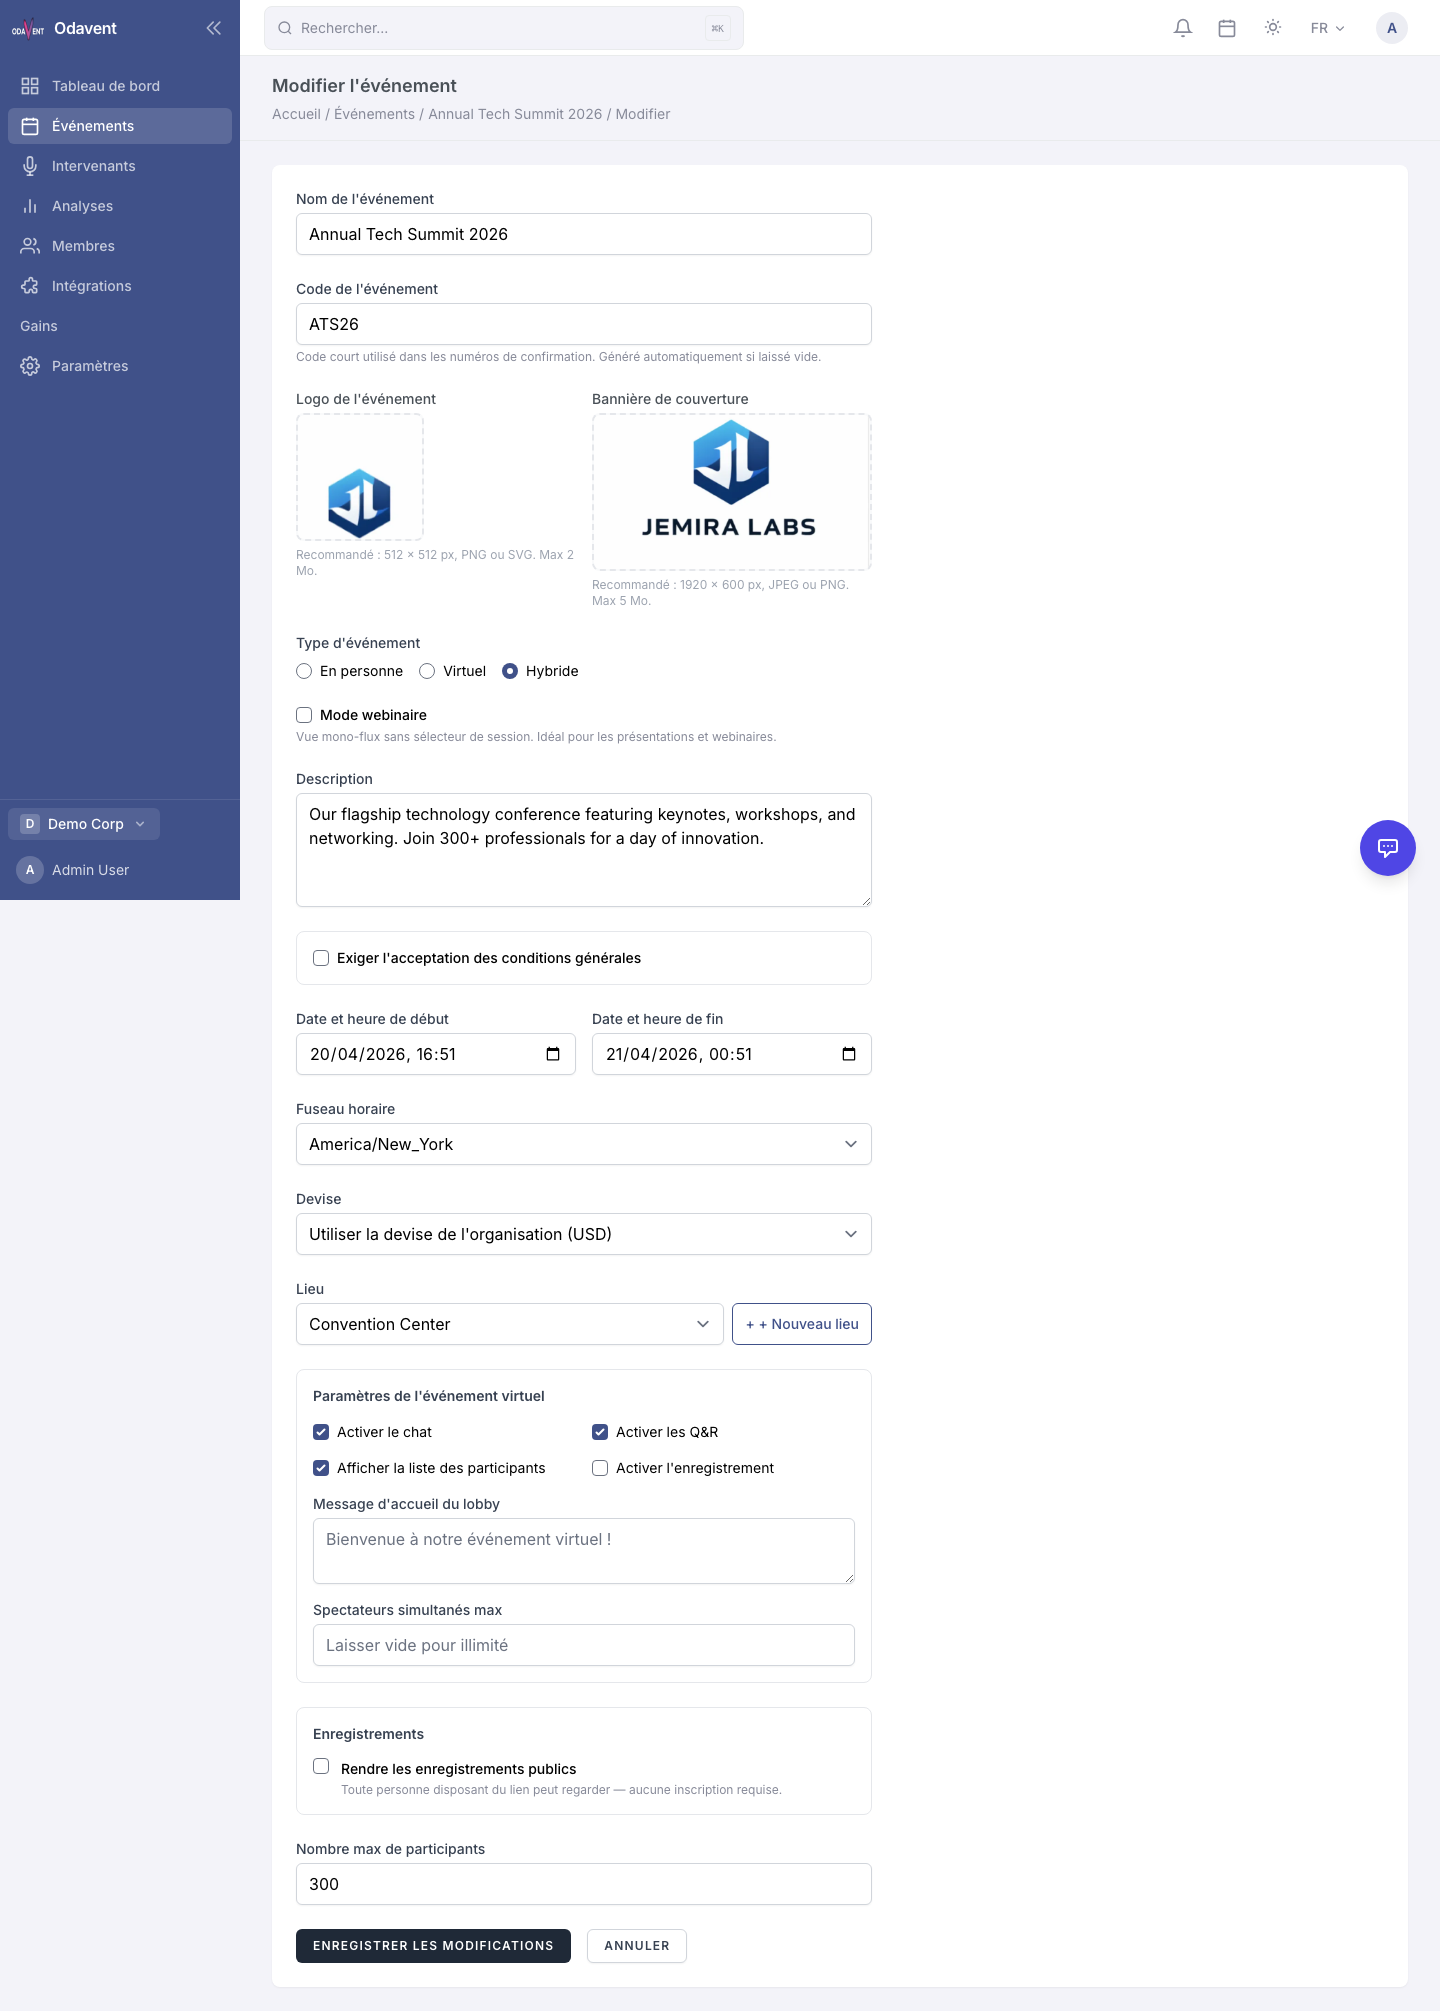Viewport: 1440px width, 2011px height.
Task: Click the Tableau de bord grid icon
Action: (x=30, y=86)
